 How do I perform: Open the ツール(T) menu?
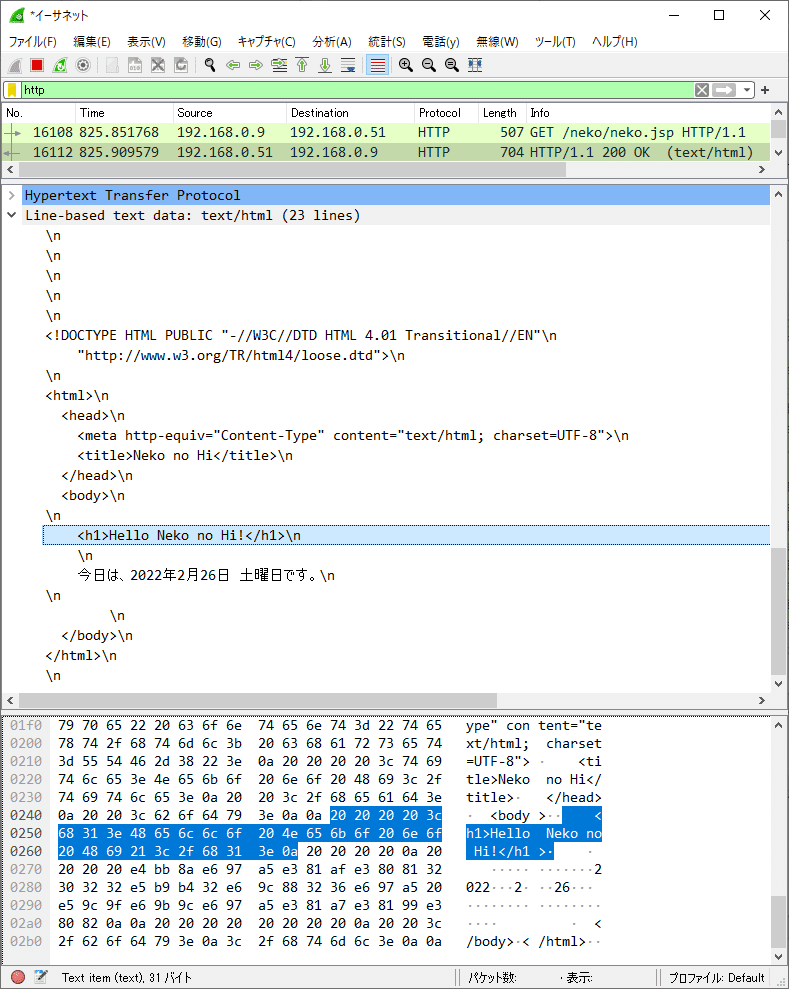point(555,42)
